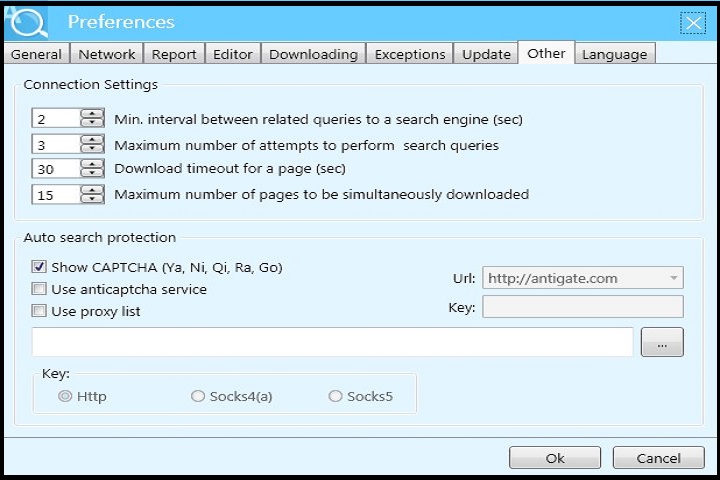The height and width of the screenshot is (480, 720).
Task: Decrease maximum simultaneous pages downloaded value
Action: [93, 200]
